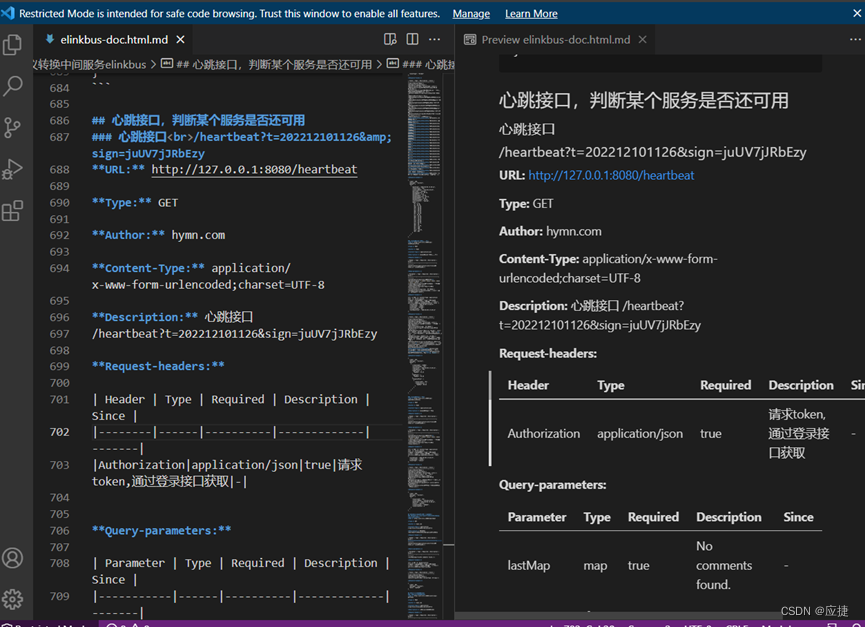The image size is (865, 627).
Task: Open the Source Control view
Action: tap(12, 127)
